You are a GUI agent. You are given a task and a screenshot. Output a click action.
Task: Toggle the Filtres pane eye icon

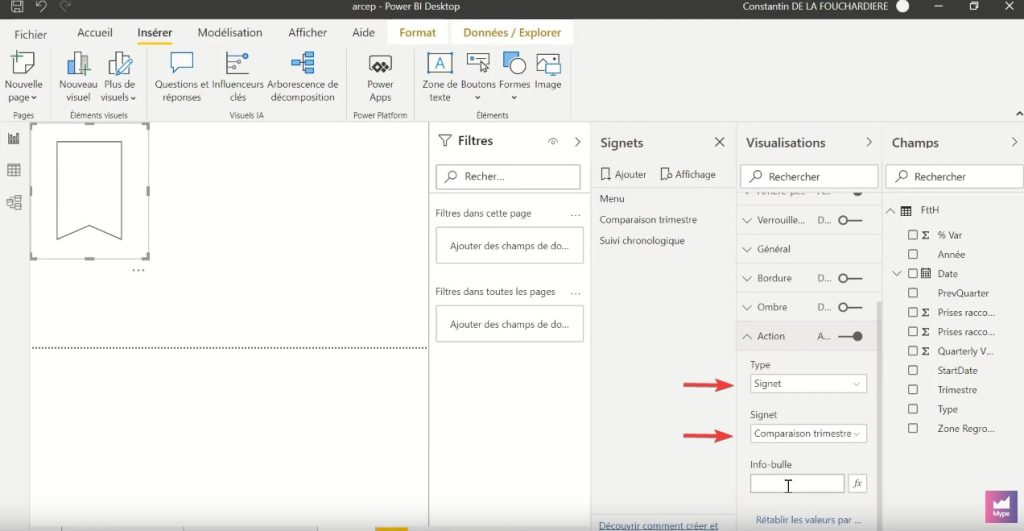click(553, 142)
